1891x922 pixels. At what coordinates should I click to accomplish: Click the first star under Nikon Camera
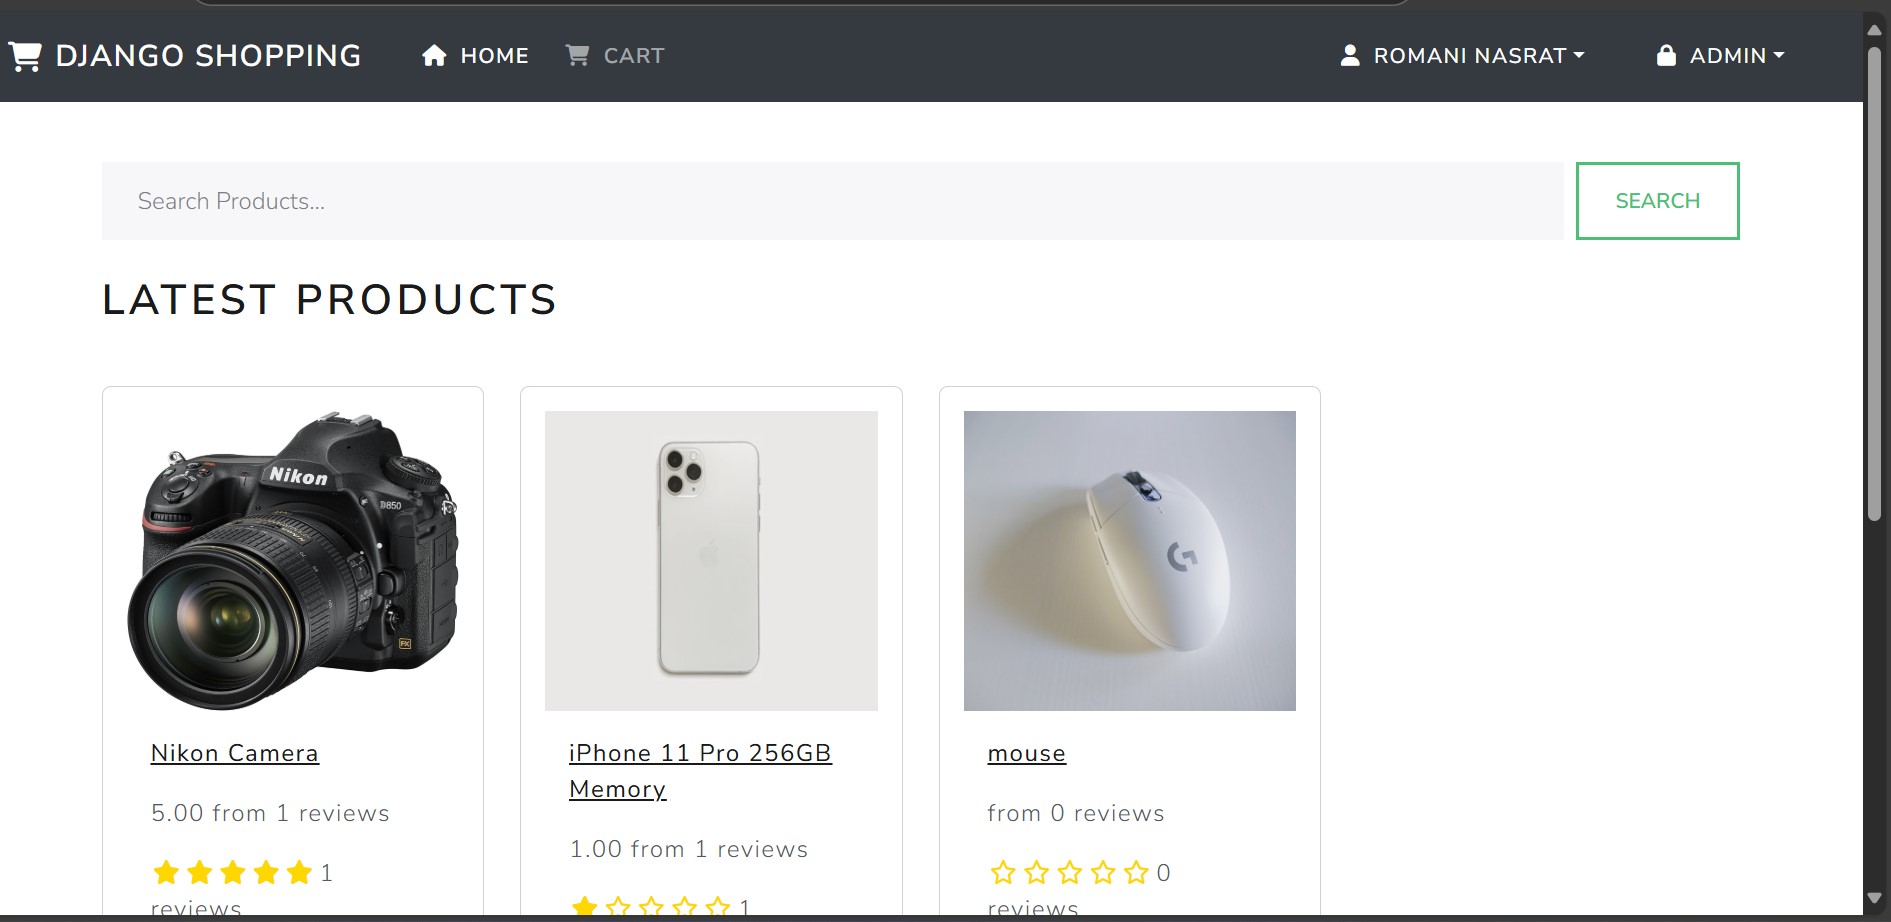tap(165, 871)
